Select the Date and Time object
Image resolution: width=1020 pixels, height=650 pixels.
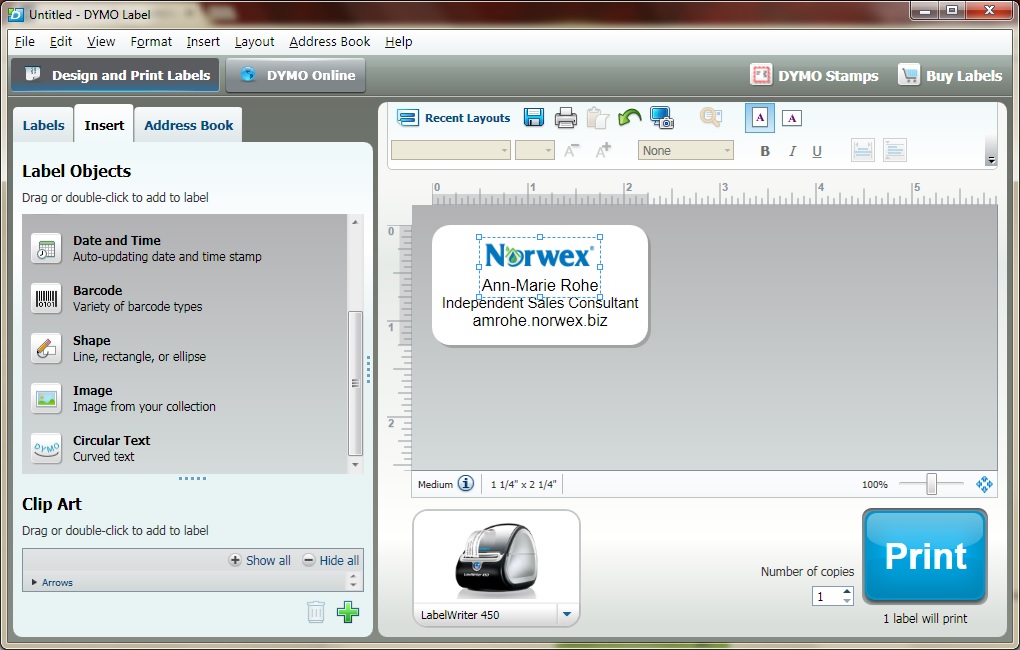click(x=185, y=249)
